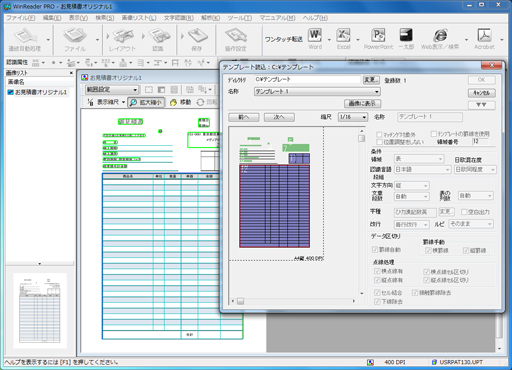Screen dimensions: 512x370
Task: Click the 画像に表示 button
Action: [362, 104]
